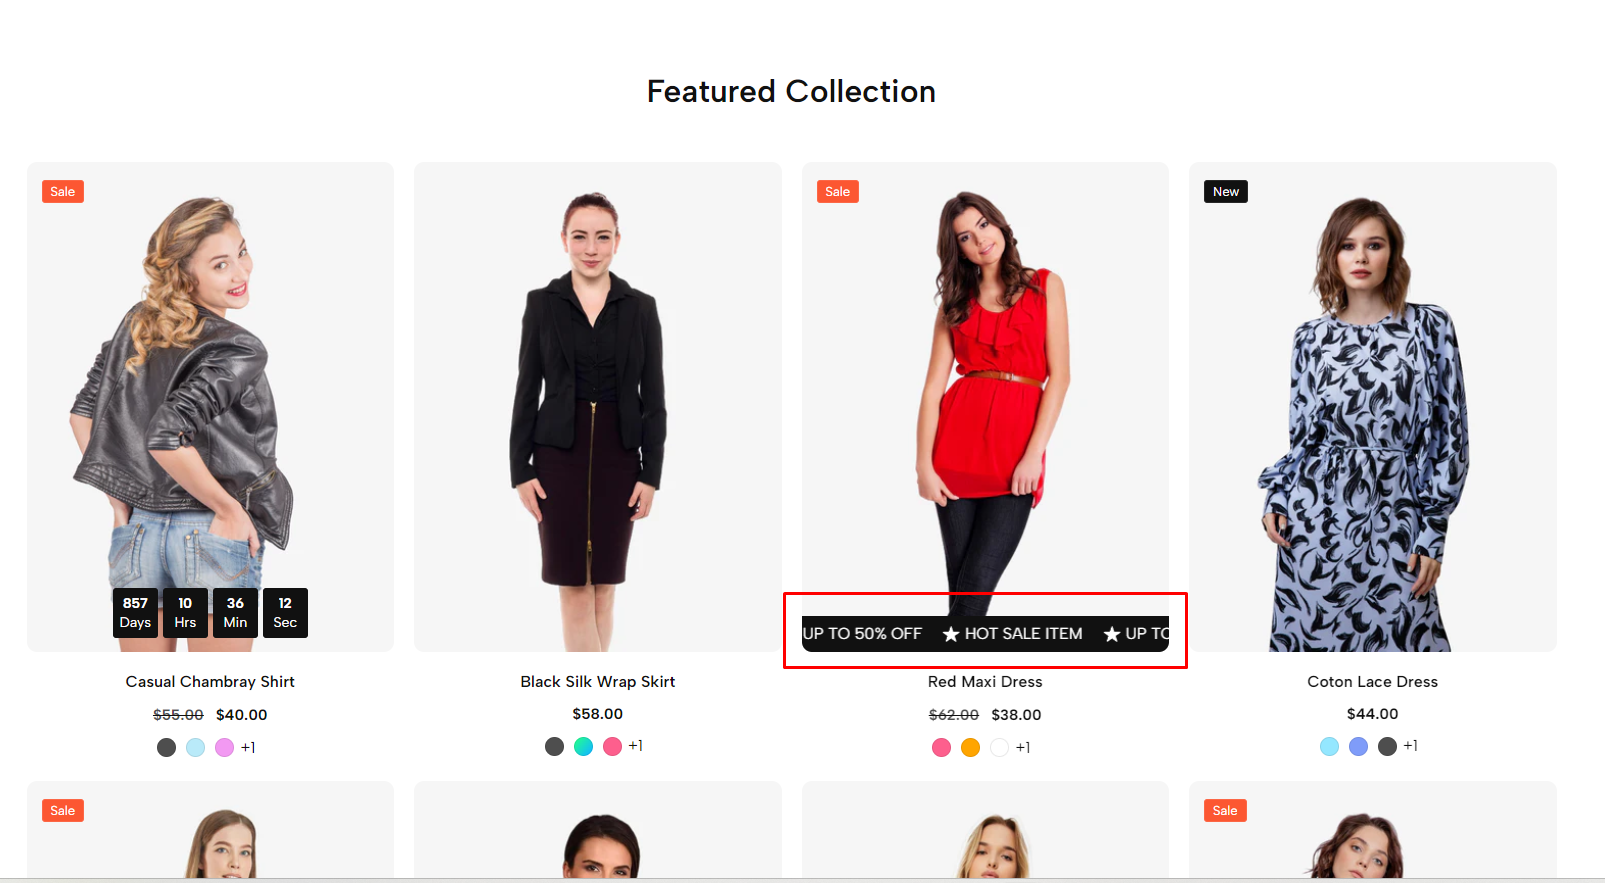This screenshot has height=883, width=1605.
Task: Select the pink swatch for Red Maxi Dress
Action: (941, 747)
